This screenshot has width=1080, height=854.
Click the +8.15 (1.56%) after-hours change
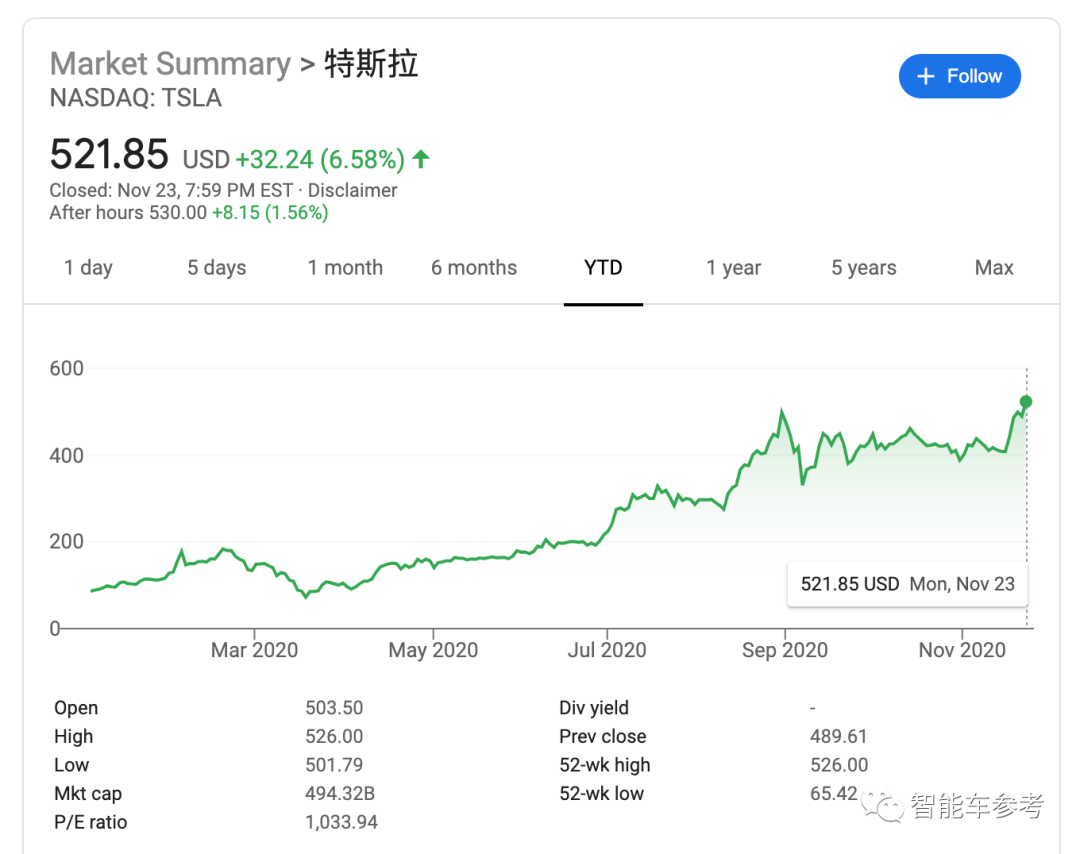tap(270, 212)
